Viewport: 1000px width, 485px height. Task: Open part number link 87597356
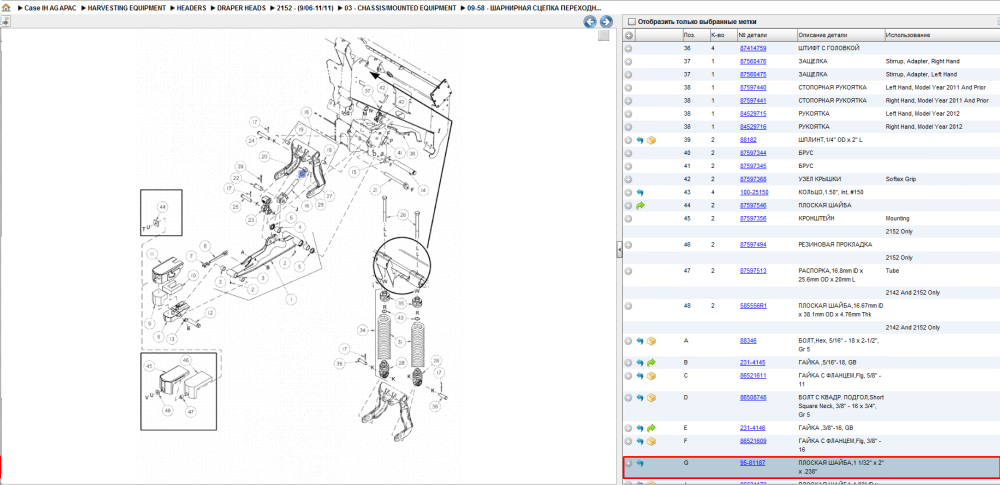coord(753,218)
